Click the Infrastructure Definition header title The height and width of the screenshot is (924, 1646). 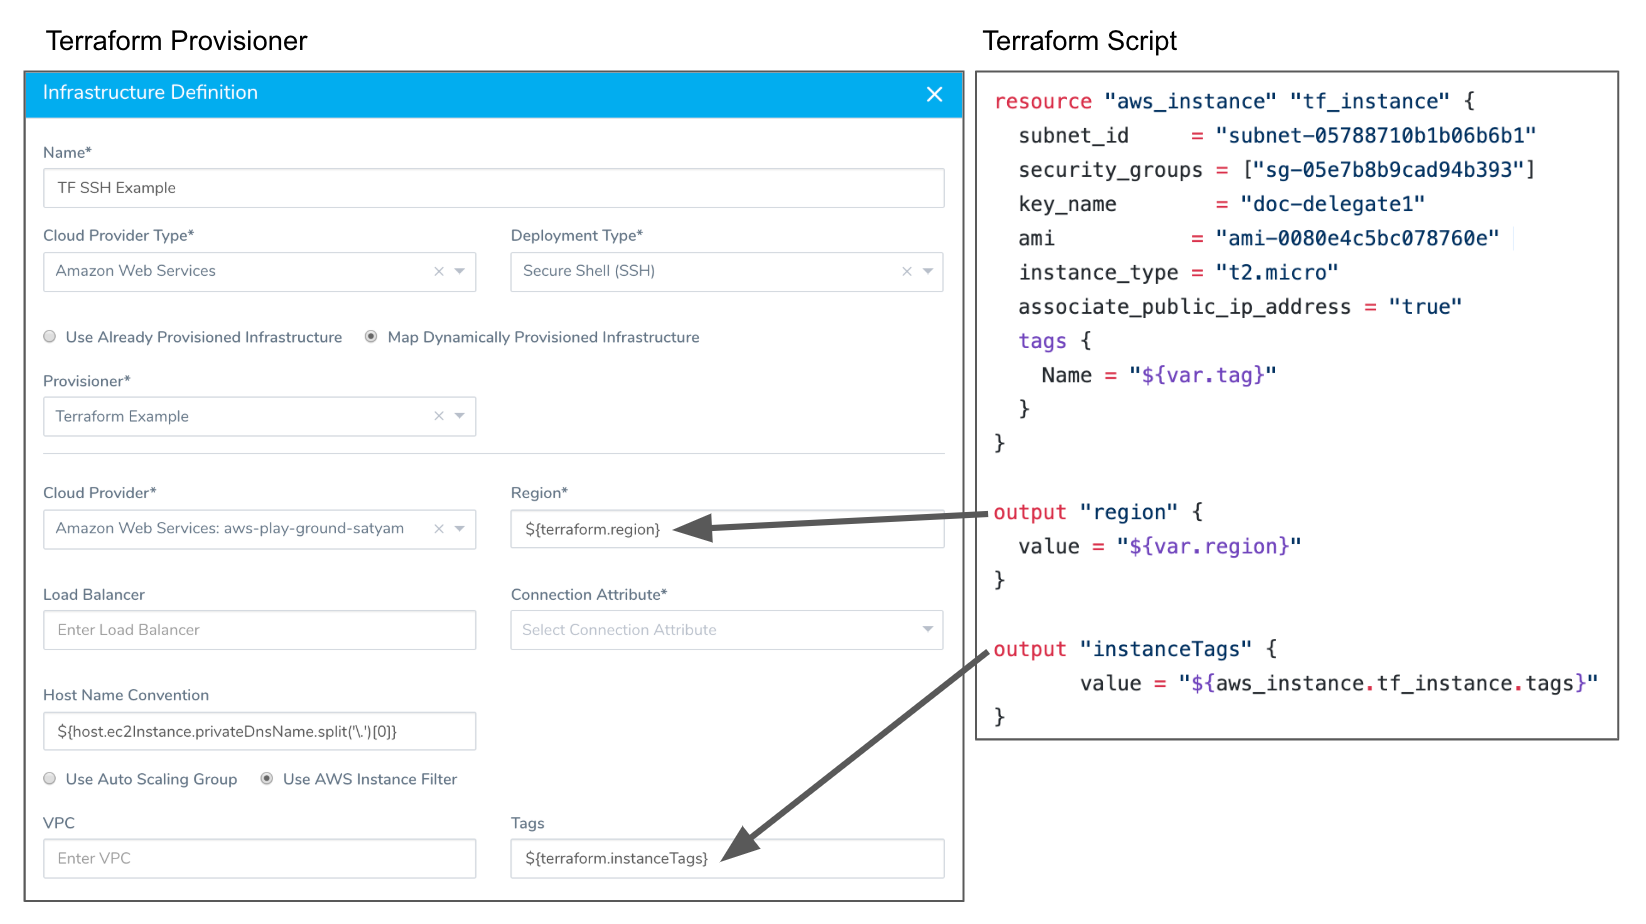coord(150,92)
